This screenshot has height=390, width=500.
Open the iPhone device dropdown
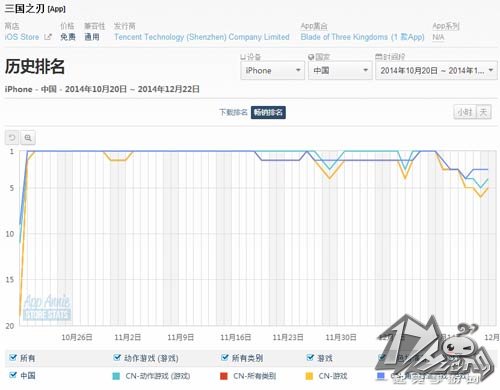tap(273, 70)
